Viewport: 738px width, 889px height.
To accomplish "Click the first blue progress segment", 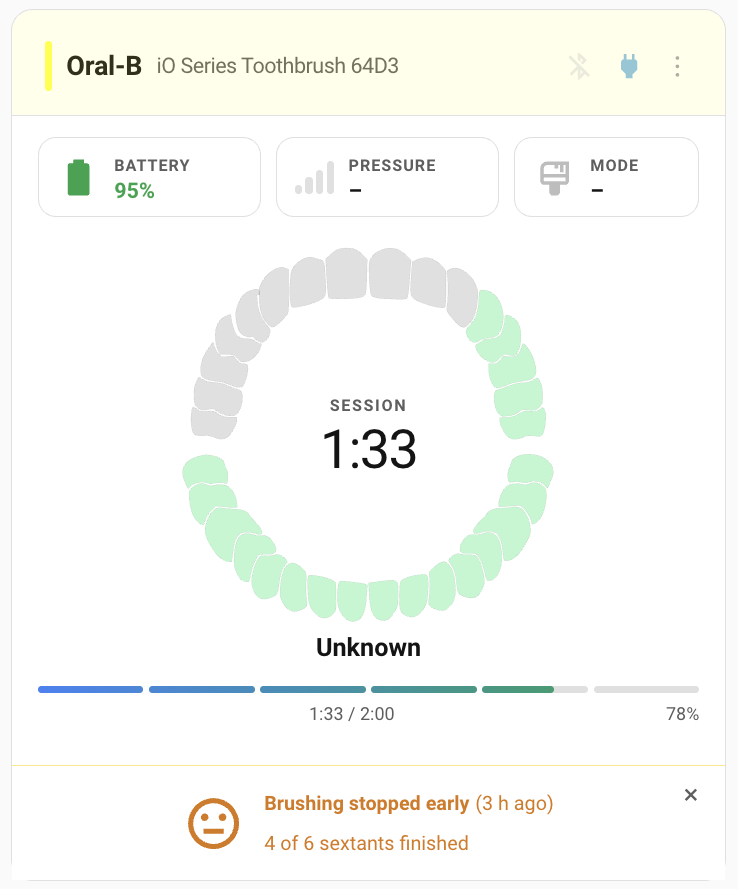I will (x=91, y=689).
